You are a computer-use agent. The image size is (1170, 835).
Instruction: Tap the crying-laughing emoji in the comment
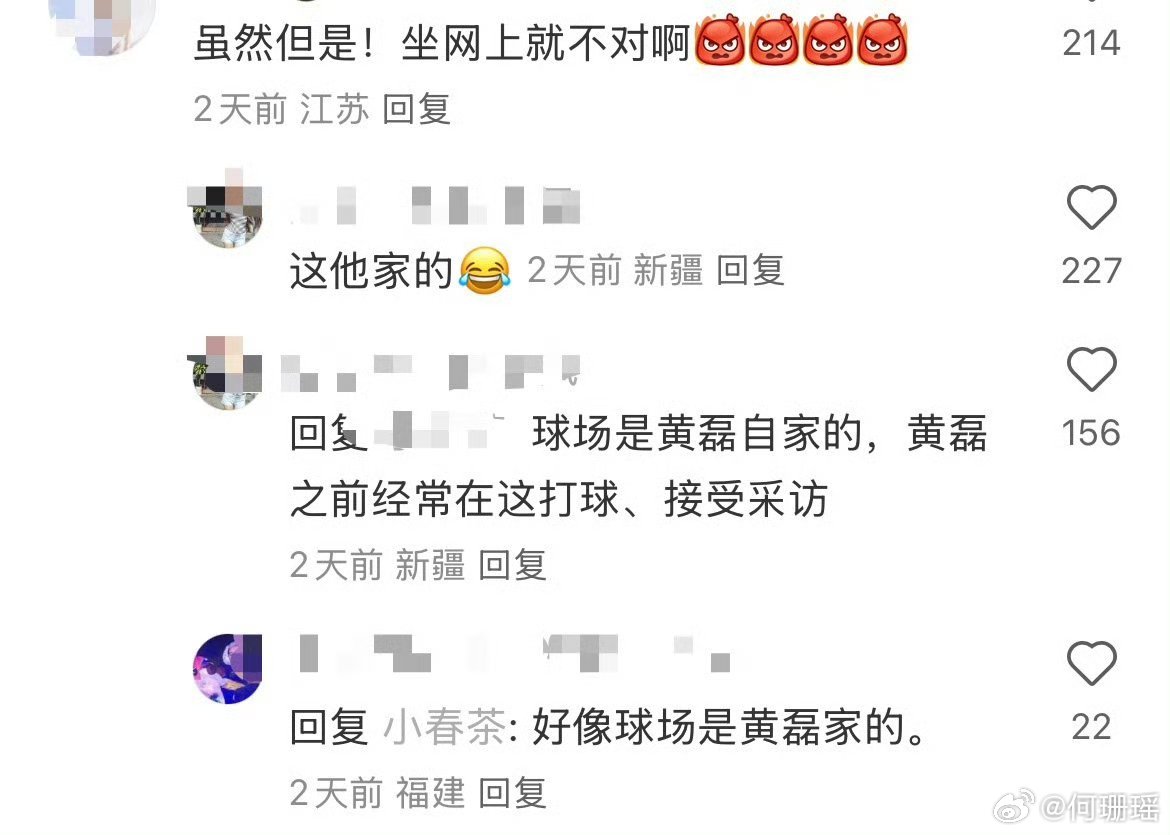point(485,270)
